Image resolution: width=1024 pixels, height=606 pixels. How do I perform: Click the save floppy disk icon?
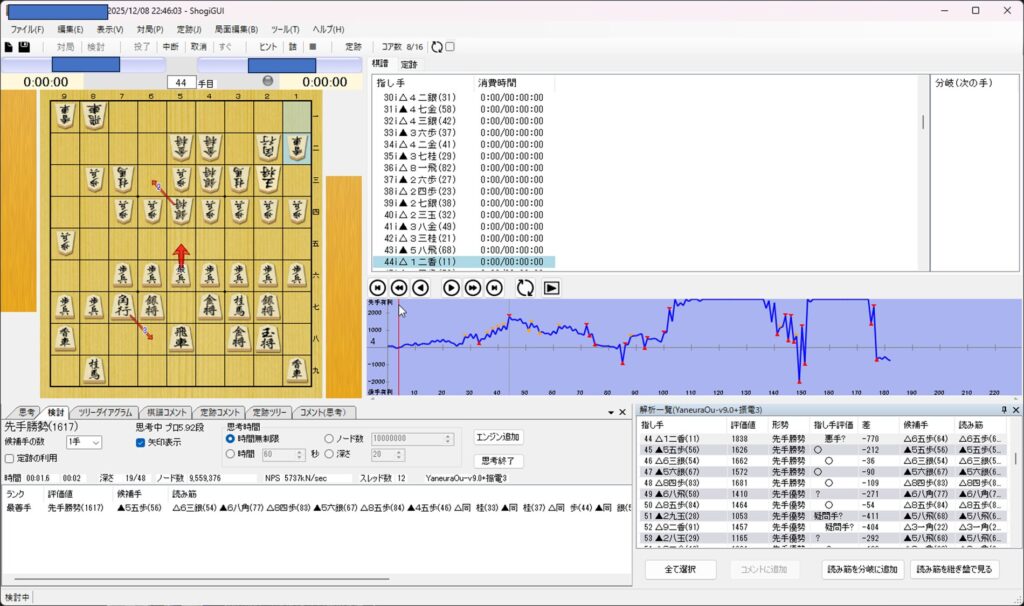24,47
